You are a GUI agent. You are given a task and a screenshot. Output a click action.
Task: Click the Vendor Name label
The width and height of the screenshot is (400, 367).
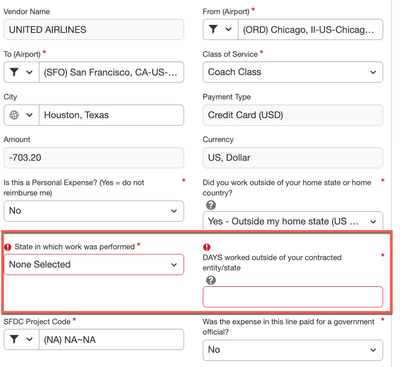point(27,11)
